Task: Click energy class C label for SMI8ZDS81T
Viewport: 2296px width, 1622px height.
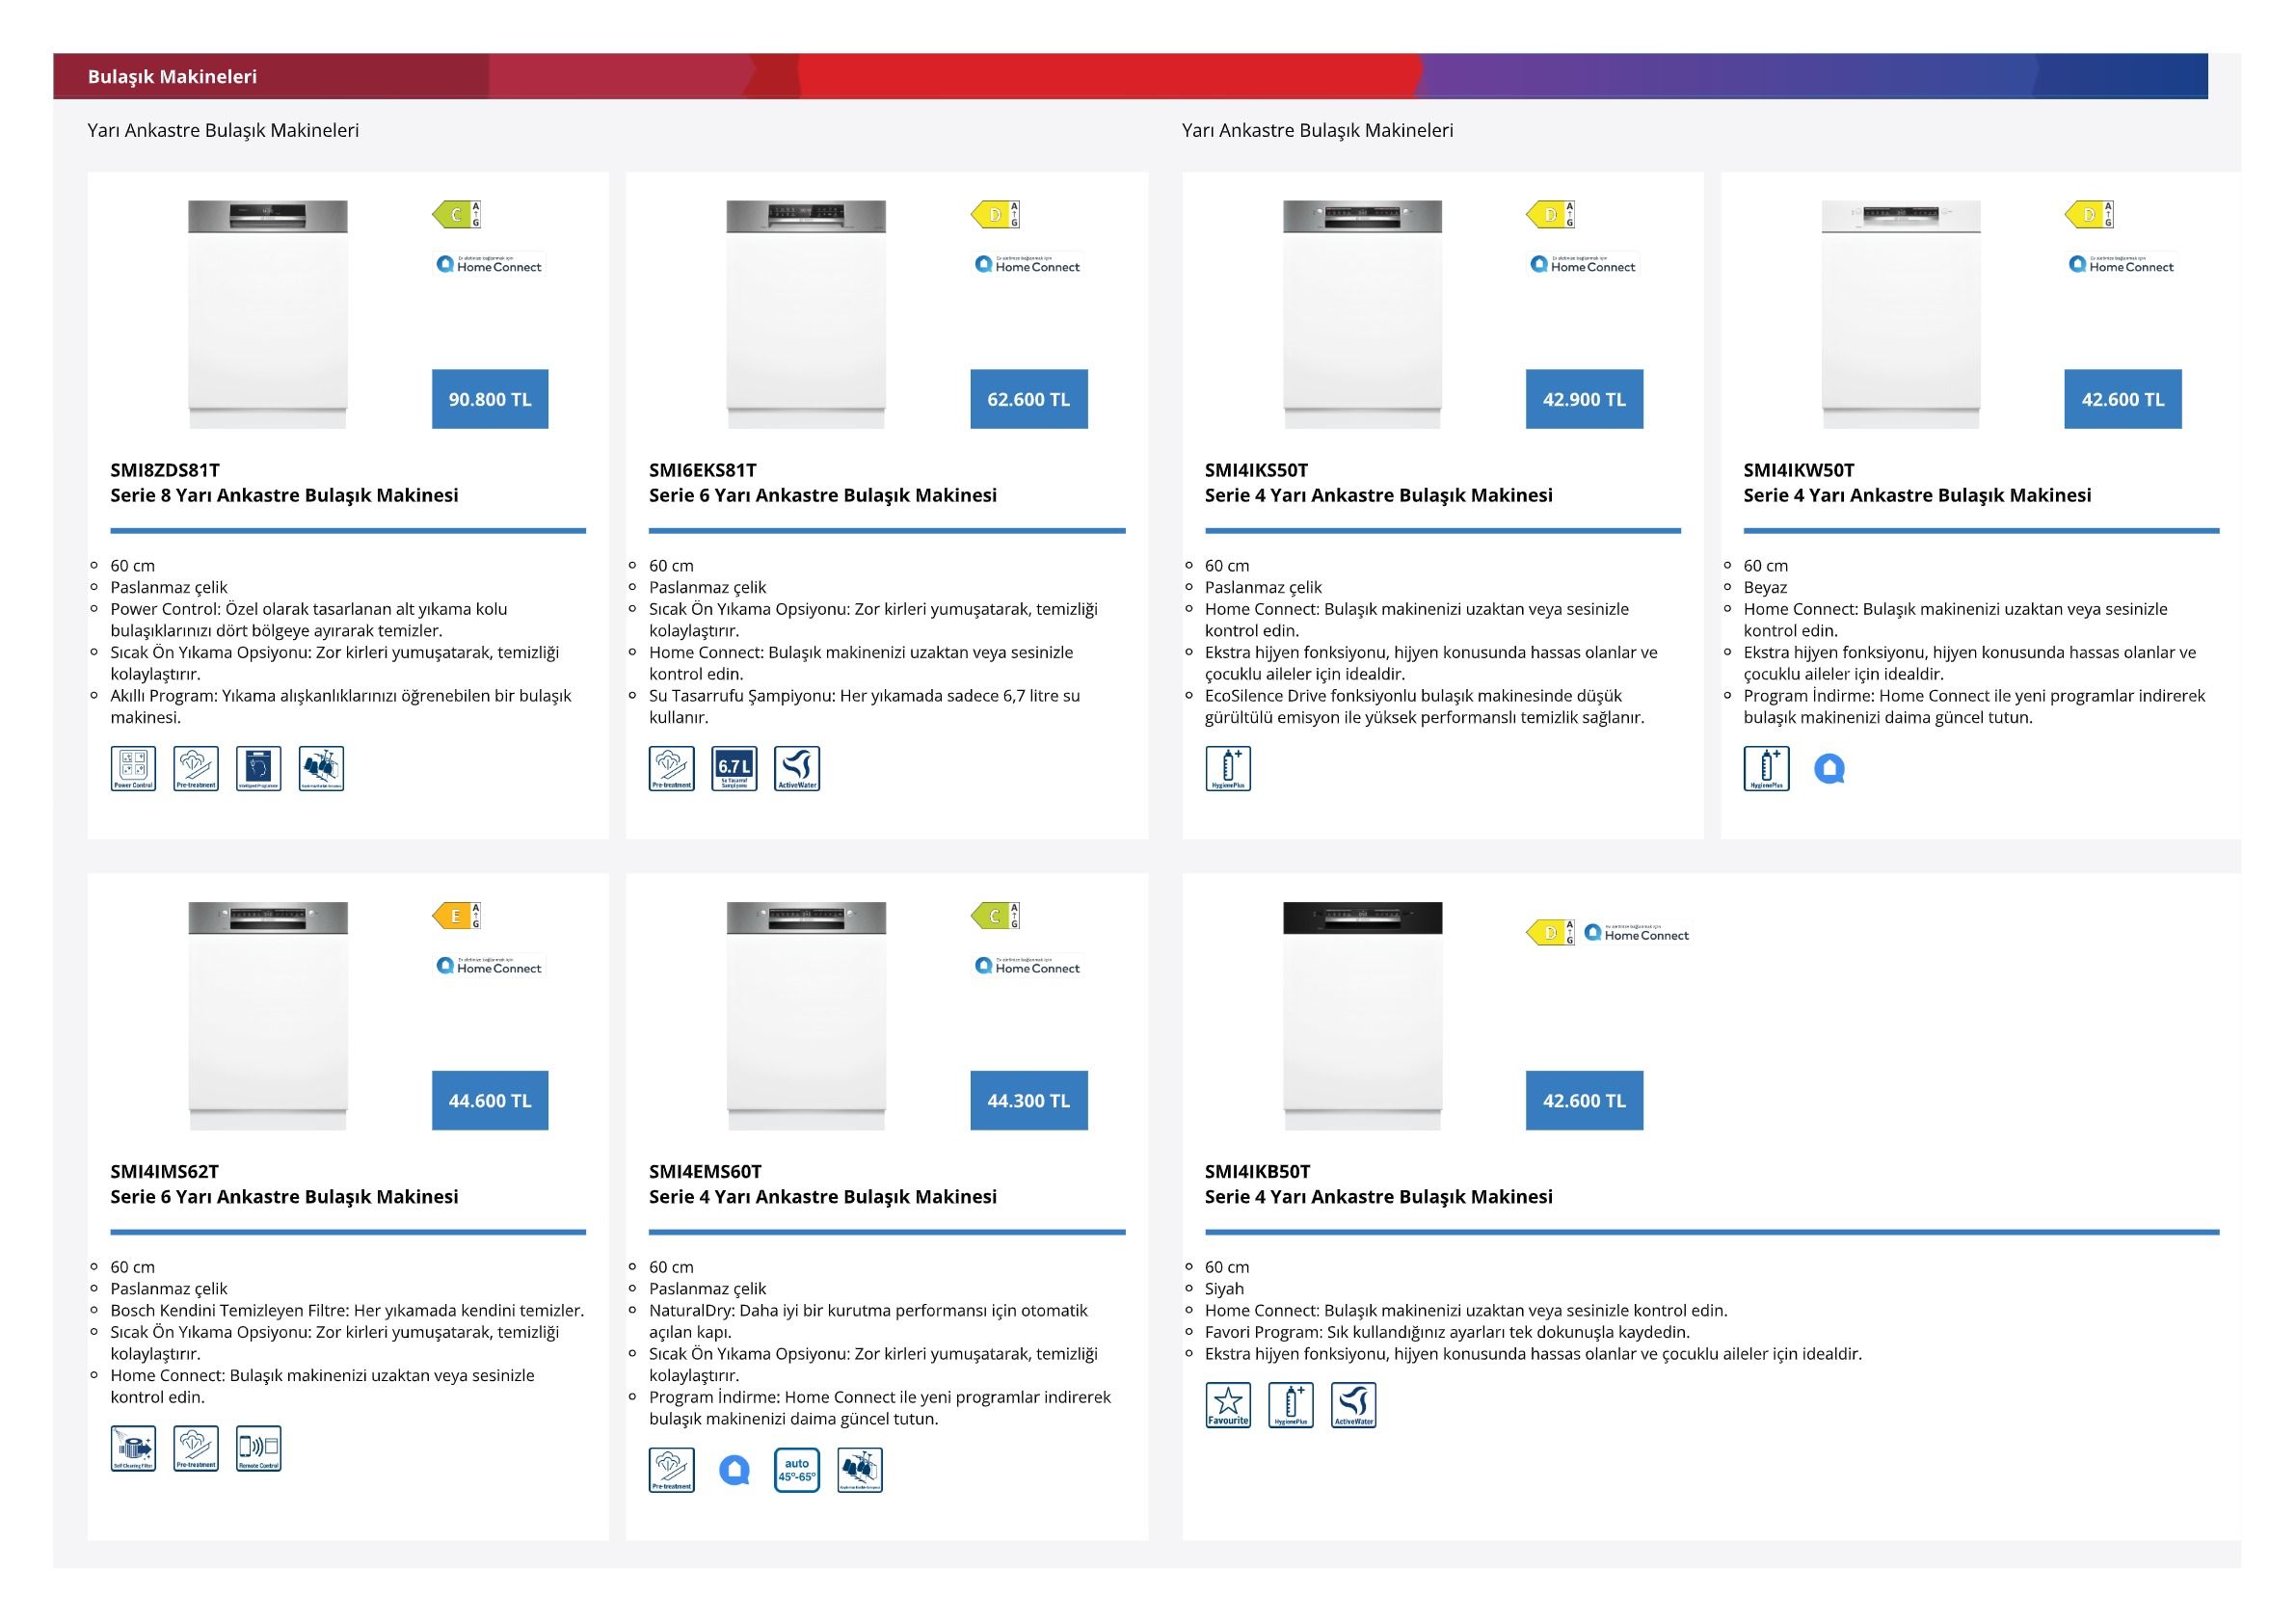Action: coord(457,215)
